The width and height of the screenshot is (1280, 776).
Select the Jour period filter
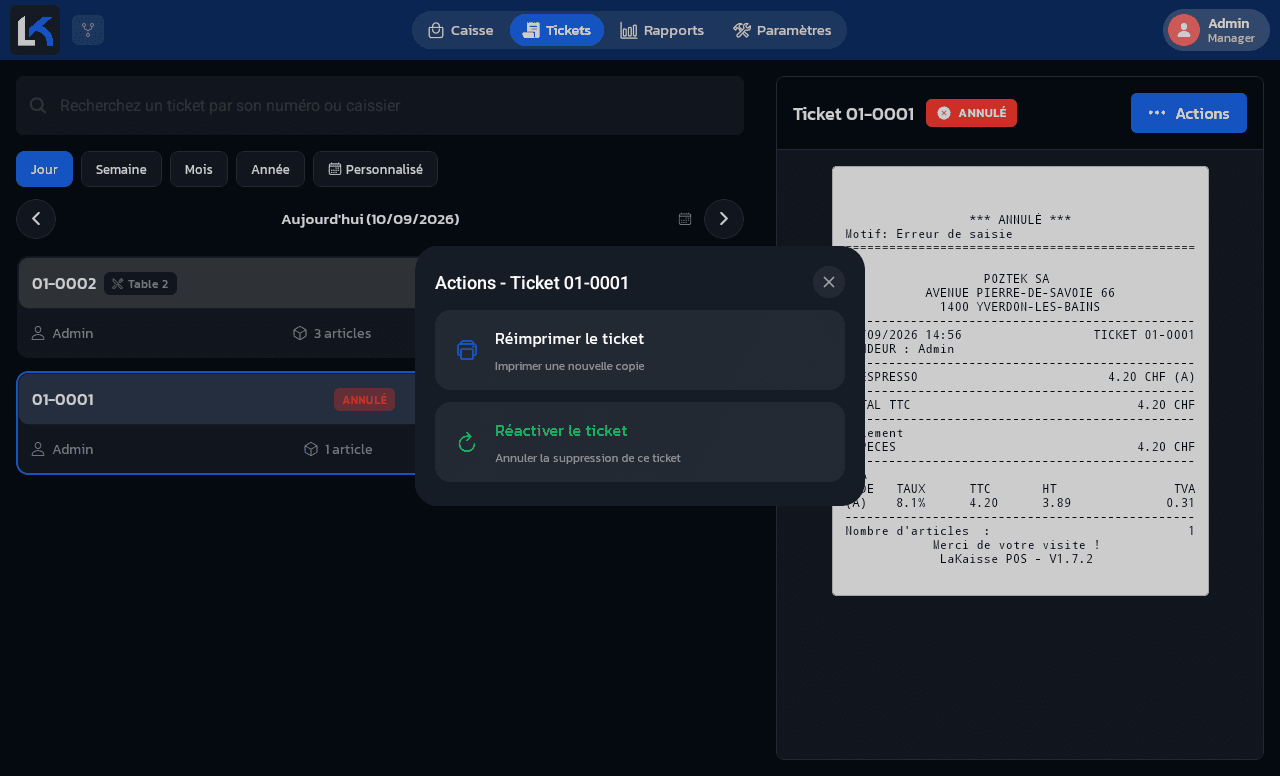tap(44, 169)
